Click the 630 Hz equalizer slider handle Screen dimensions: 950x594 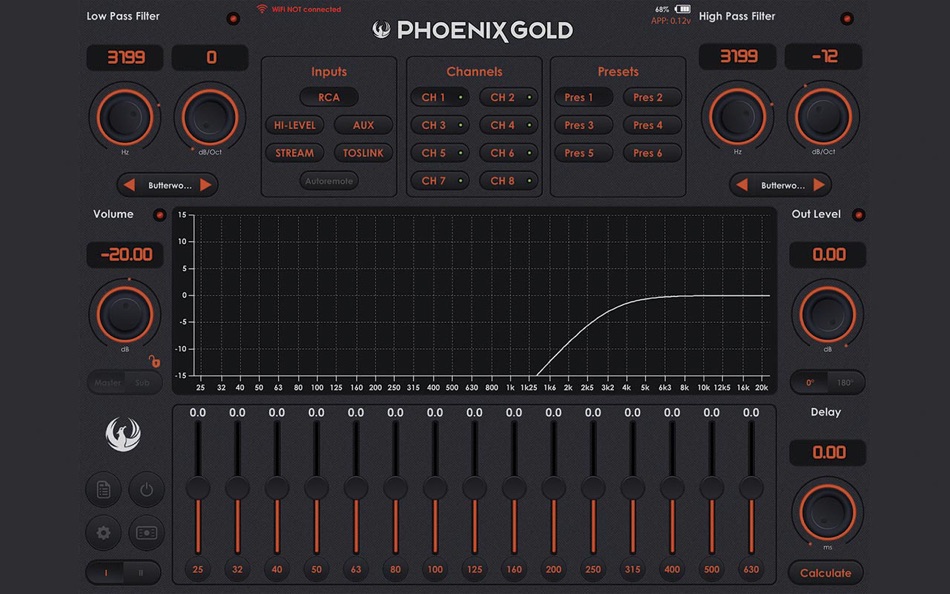tap(751, 488)
